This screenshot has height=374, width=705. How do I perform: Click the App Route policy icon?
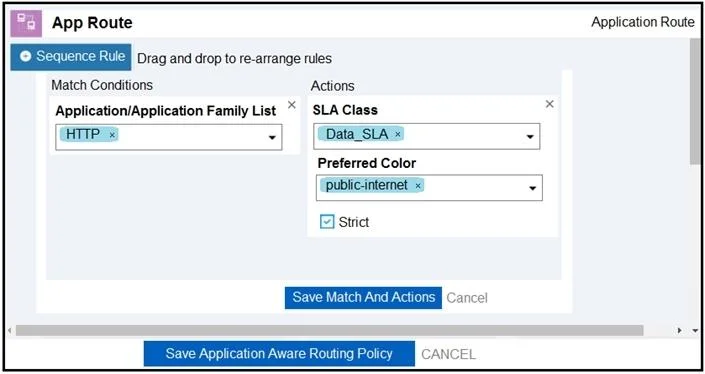pos(26,23)
